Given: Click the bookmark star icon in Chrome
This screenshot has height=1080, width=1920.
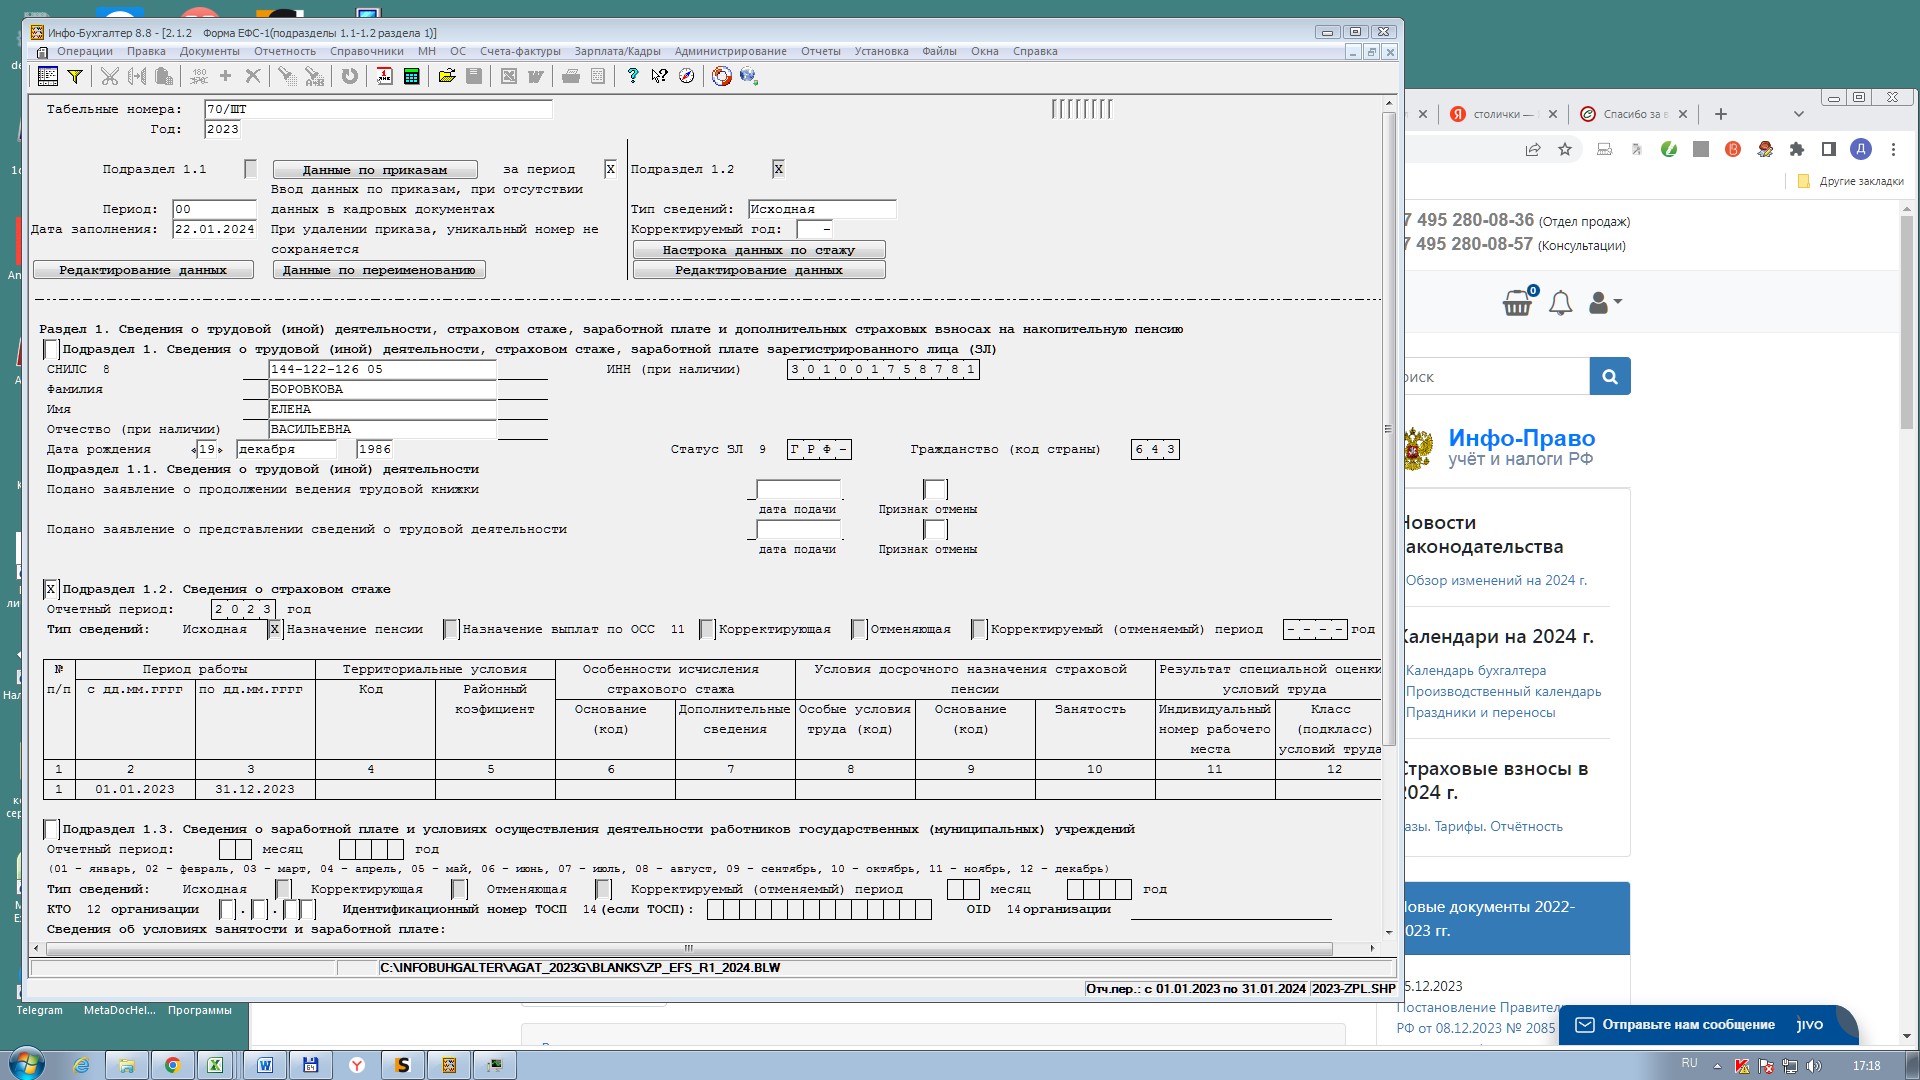Looking at the screenshot, I should pos(1565,149).
